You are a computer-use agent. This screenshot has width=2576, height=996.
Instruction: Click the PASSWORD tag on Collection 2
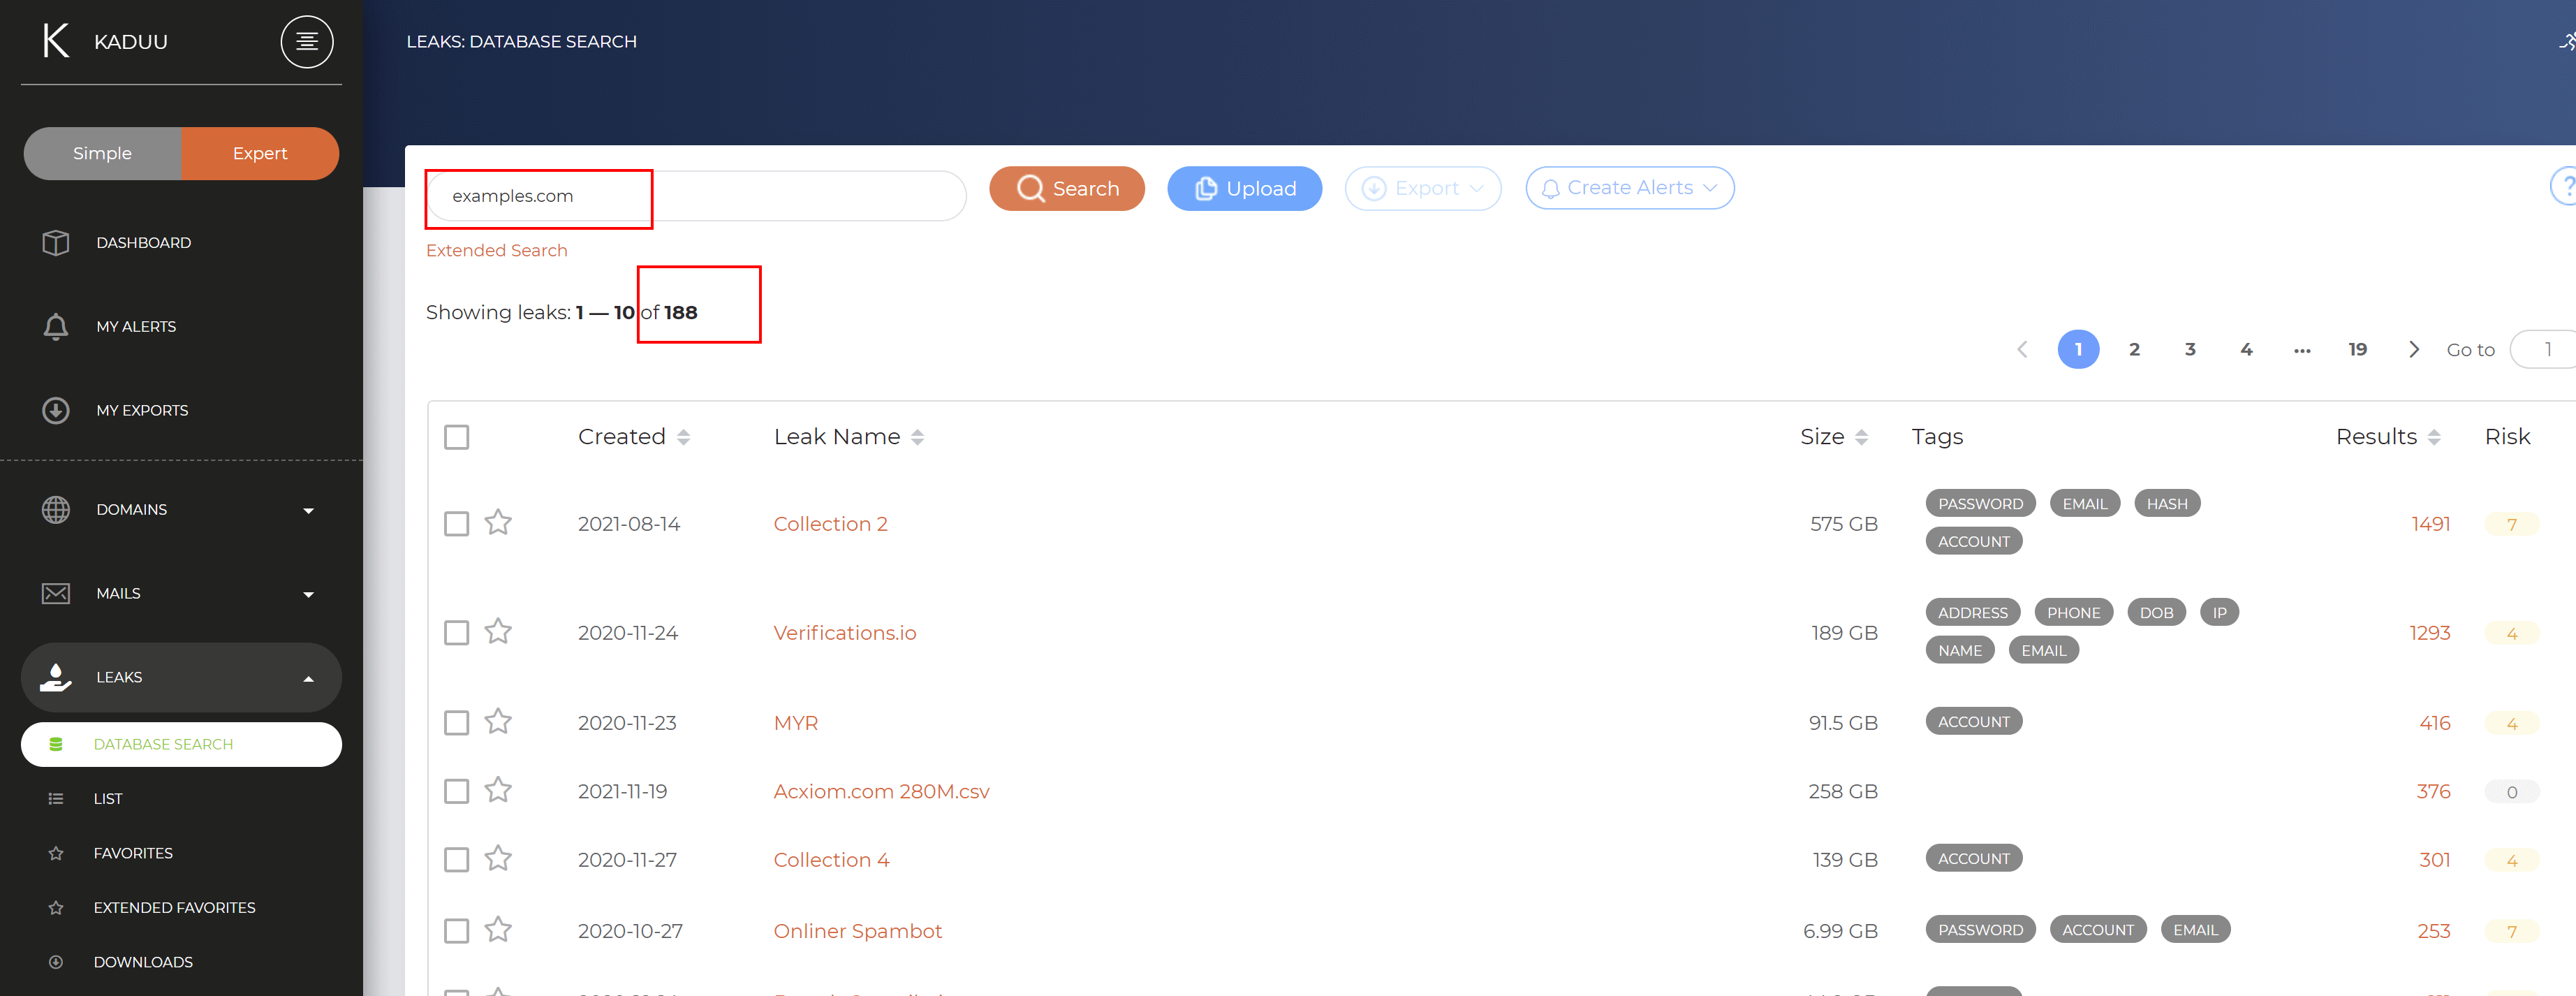[1980, 504]
